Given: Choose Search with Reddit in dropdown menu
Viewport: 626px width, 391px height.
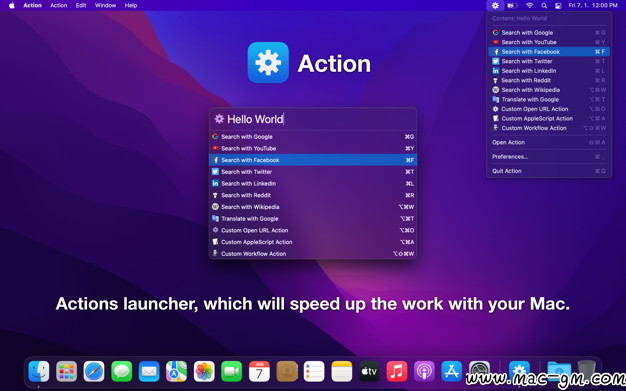Looking at the screenshot, I should pos(549,81).
